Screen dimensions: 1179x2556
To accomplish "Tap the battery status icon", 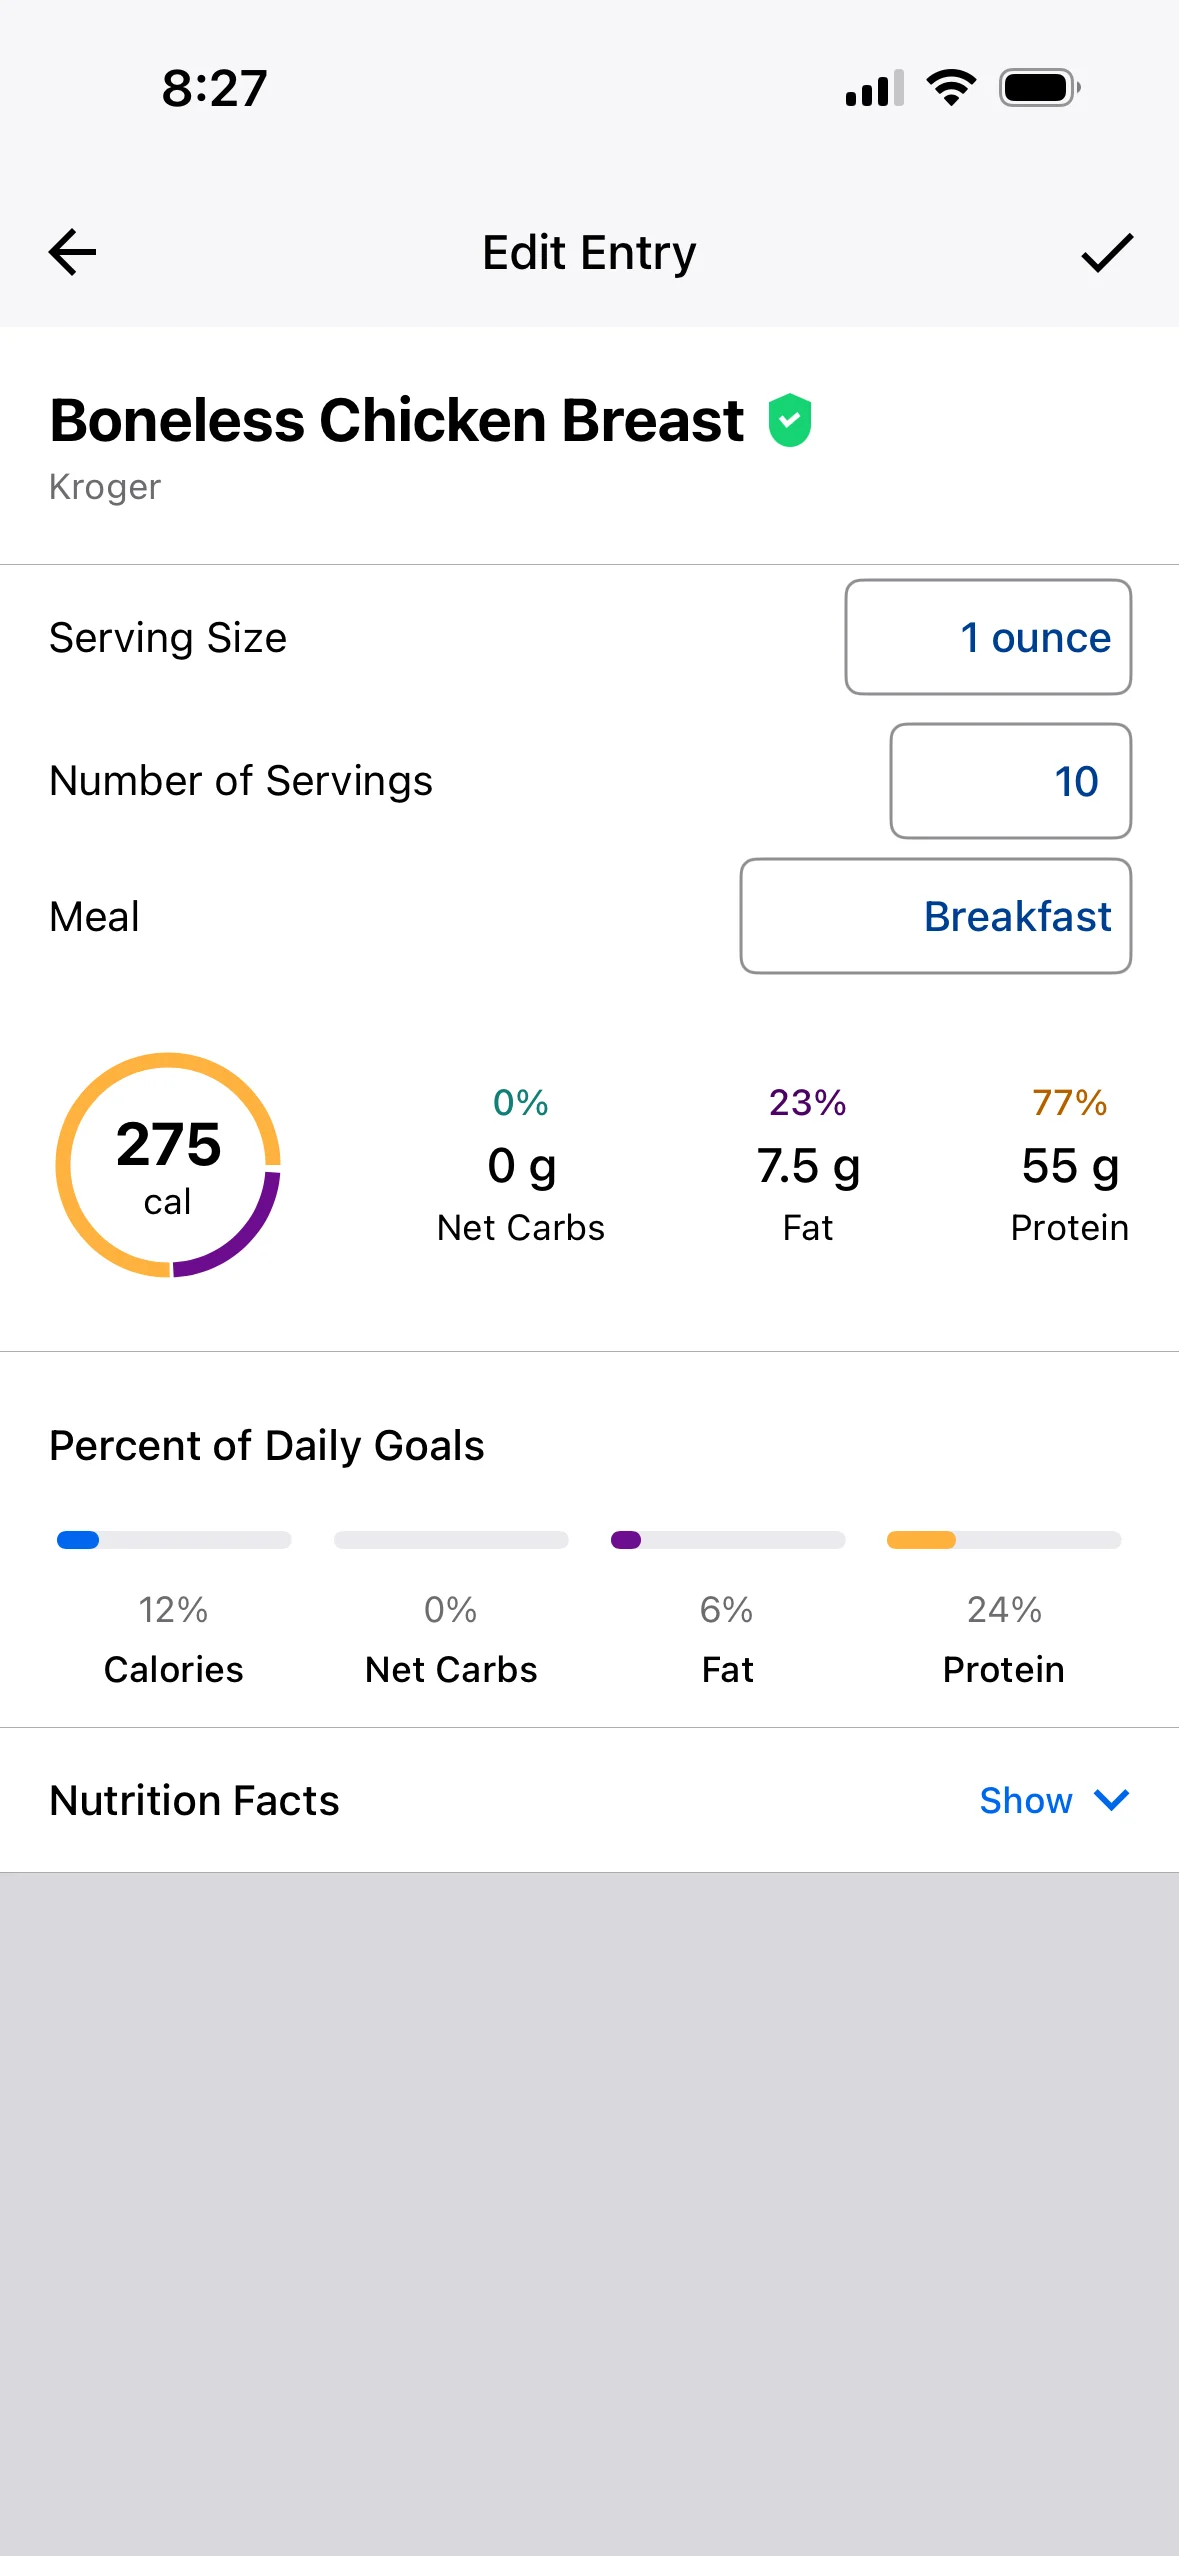I will [x=1040, y=88].
